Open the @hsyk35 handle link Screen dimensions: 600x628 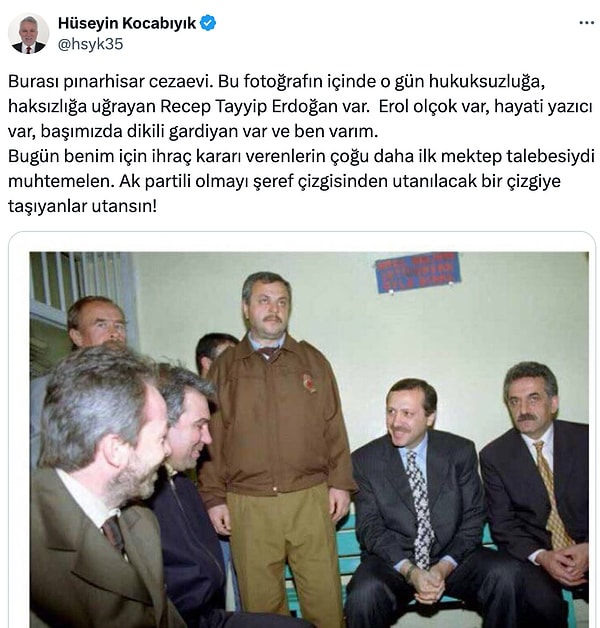click(91, 44)
